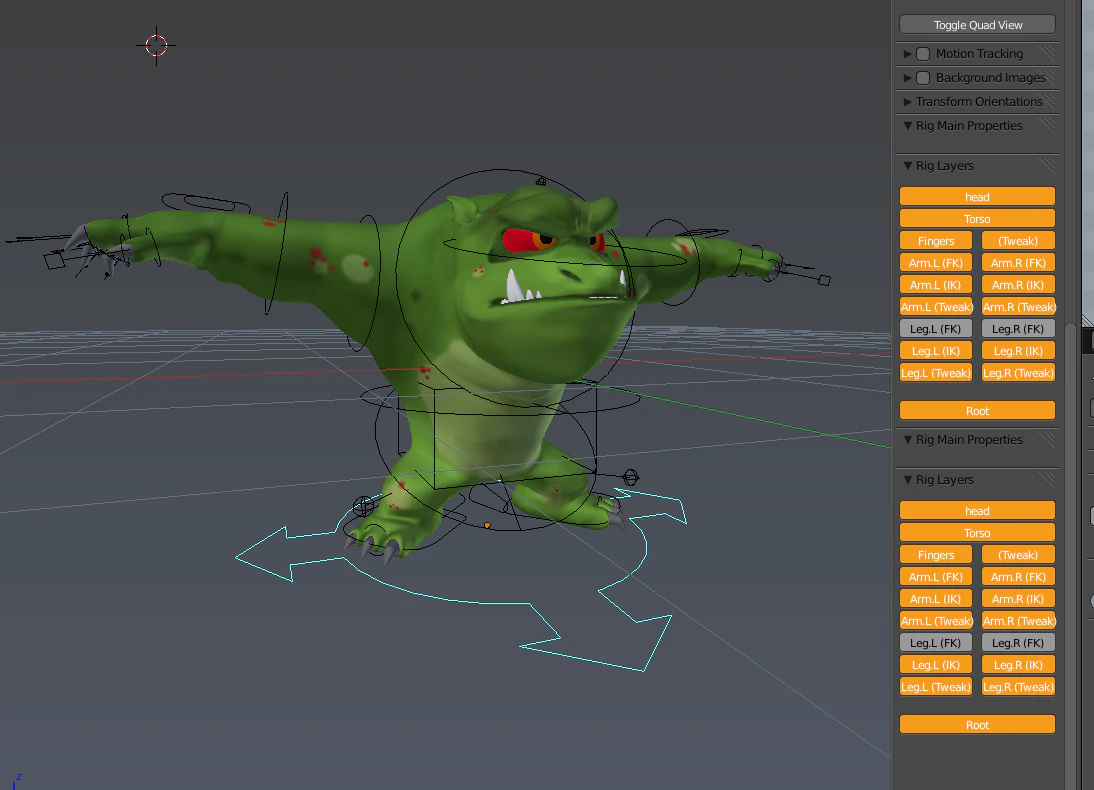Toggle the Leg.L (IK) layer off
Viewport: 1094px width, 790px height.
(935, 350)
